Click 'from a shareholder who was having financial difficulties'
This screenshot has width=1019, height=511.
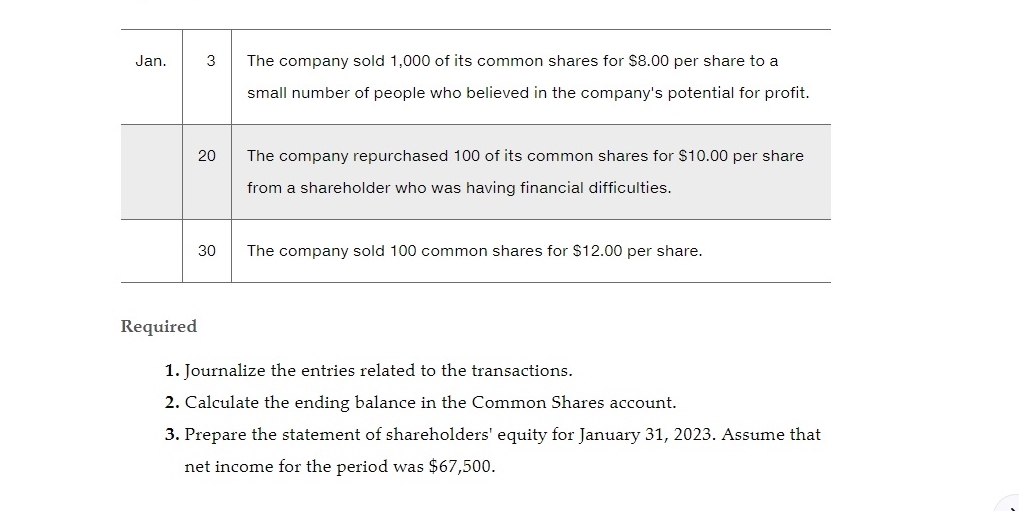pos(459,188)
